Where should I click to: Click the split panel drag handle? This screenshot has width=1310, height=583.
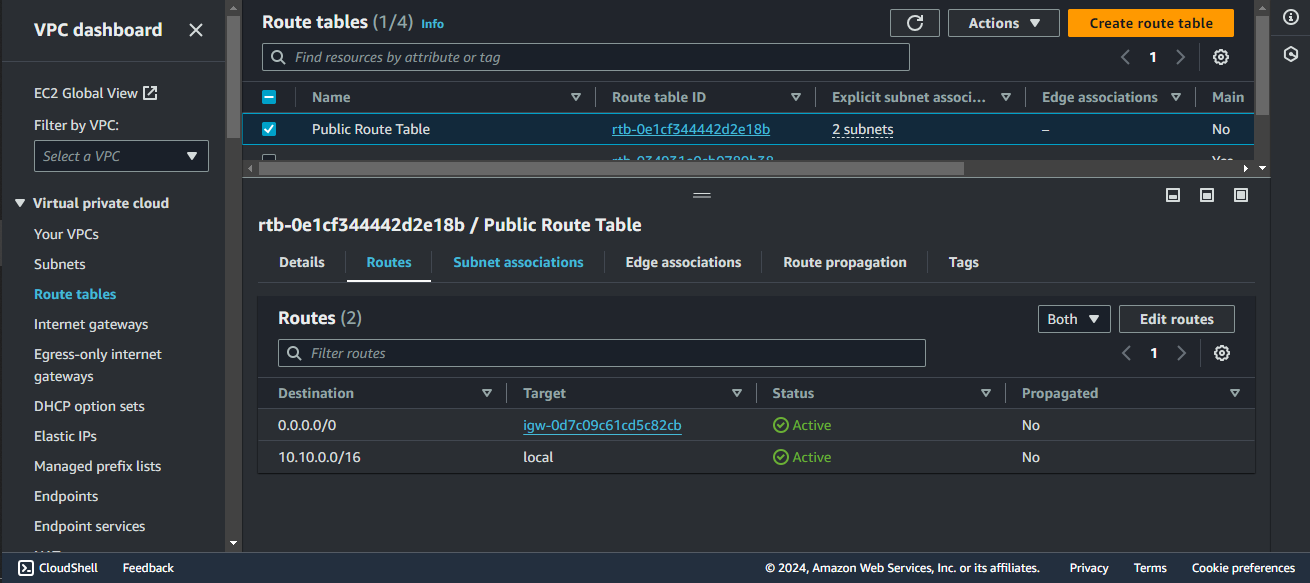click(x=702, y=195)
